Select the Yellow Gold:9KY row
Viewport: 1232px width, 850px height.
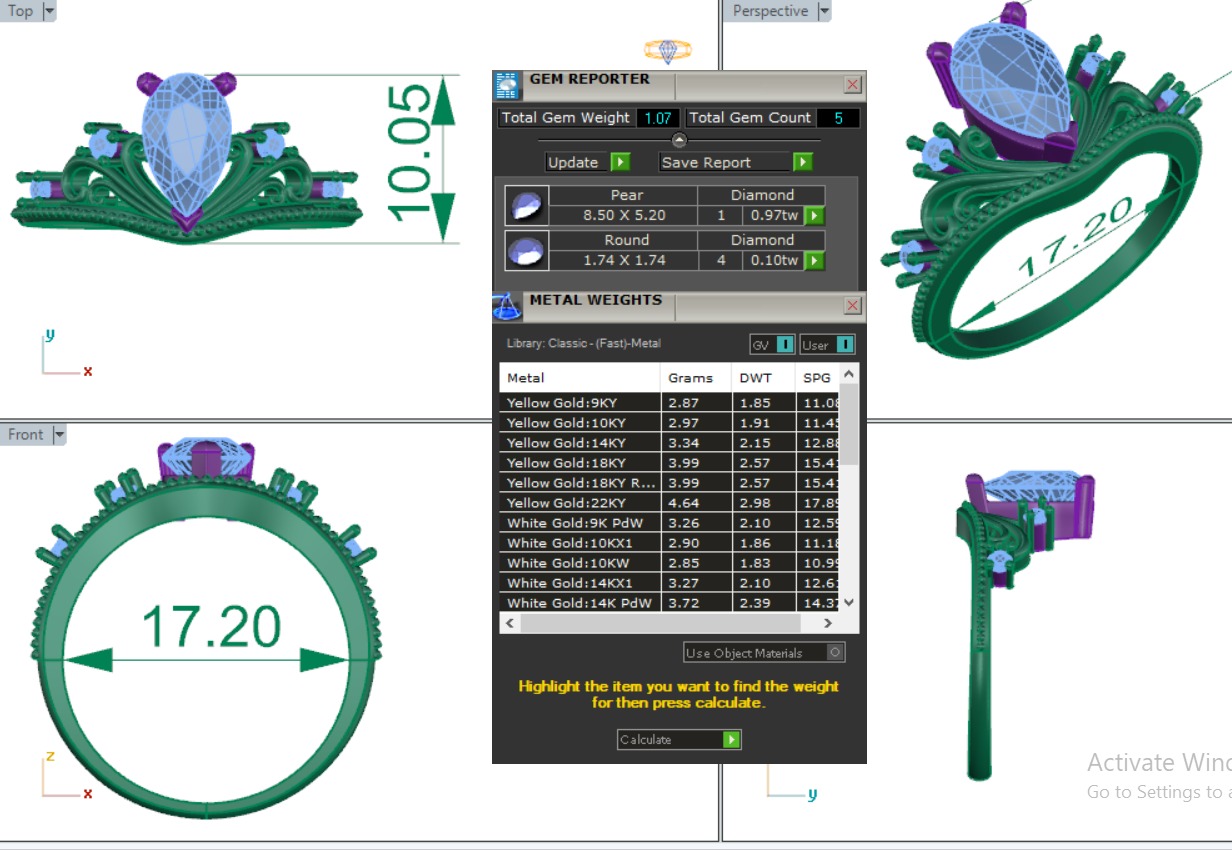(670, 403)
